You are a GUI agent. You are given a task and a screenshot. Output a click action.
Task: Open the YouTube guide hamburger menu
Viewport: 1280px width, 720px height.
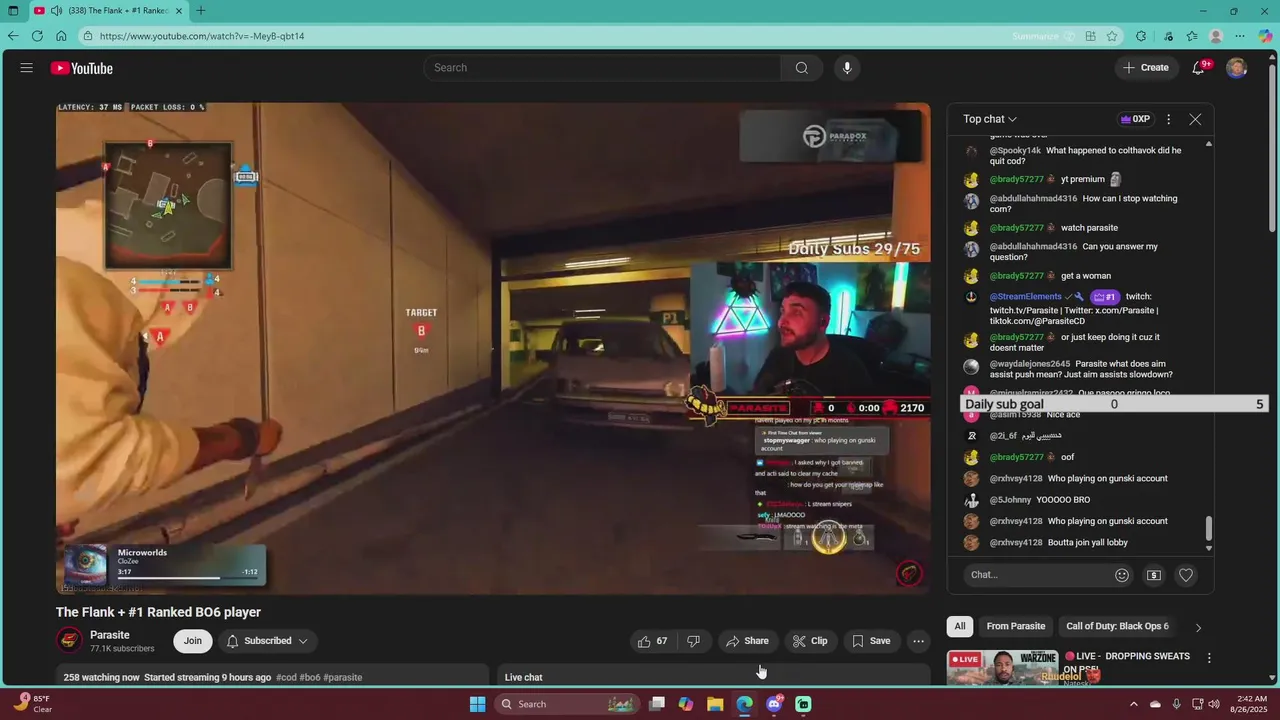(x=27, y=68)
